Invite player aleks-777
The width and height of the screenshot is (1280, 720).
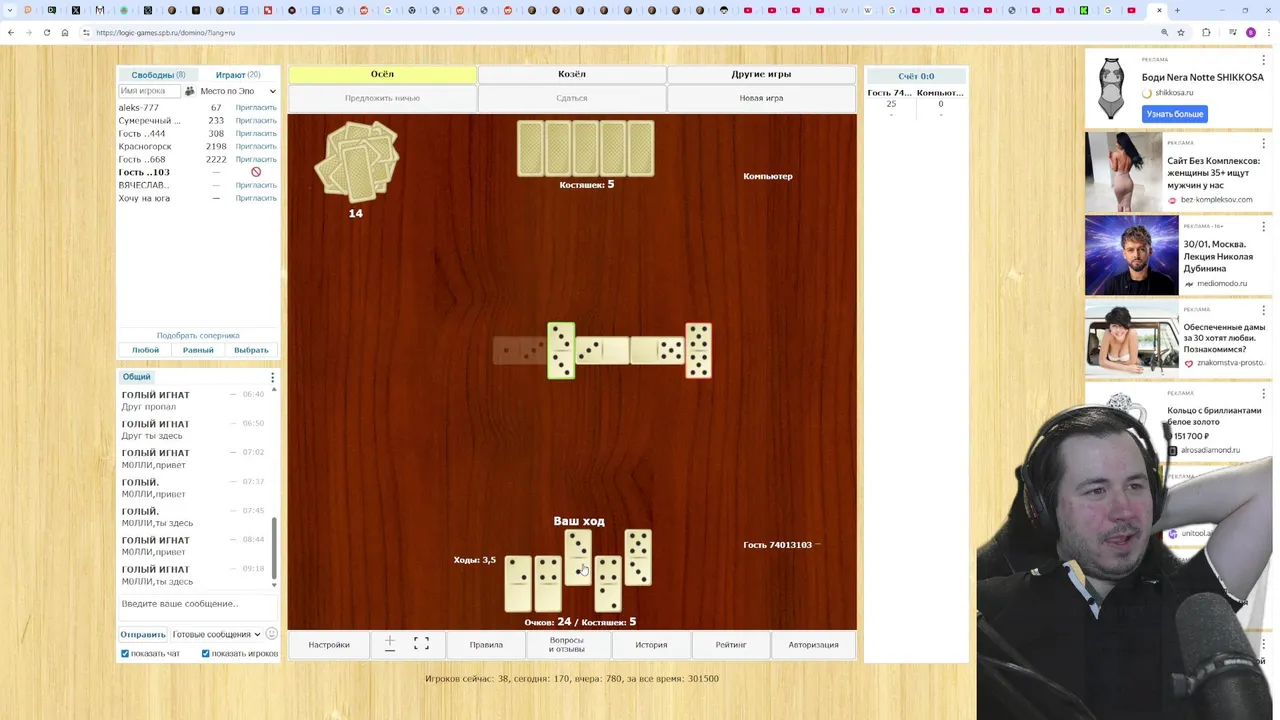pos(256,107)
